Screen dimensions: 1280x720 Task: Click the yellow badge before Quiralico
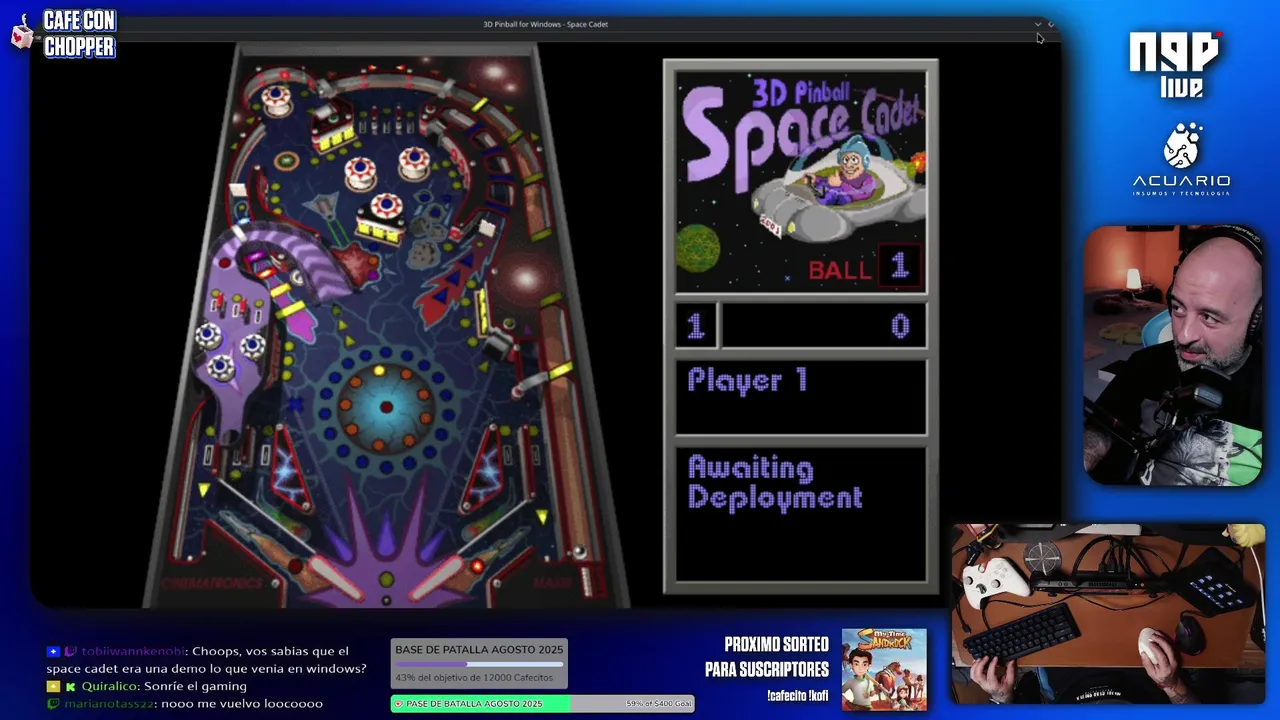click(53, 686)
